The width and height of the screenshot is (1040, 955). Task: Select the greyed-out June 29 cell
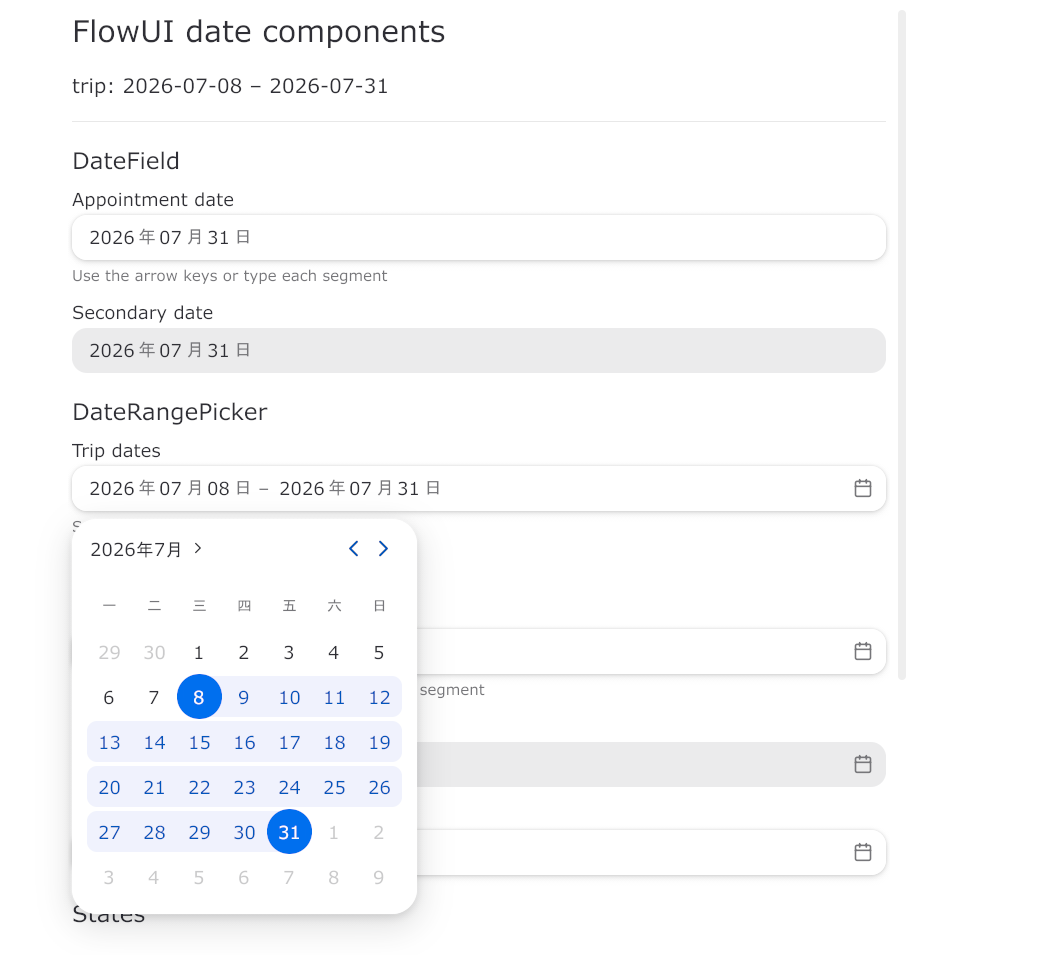109,653
